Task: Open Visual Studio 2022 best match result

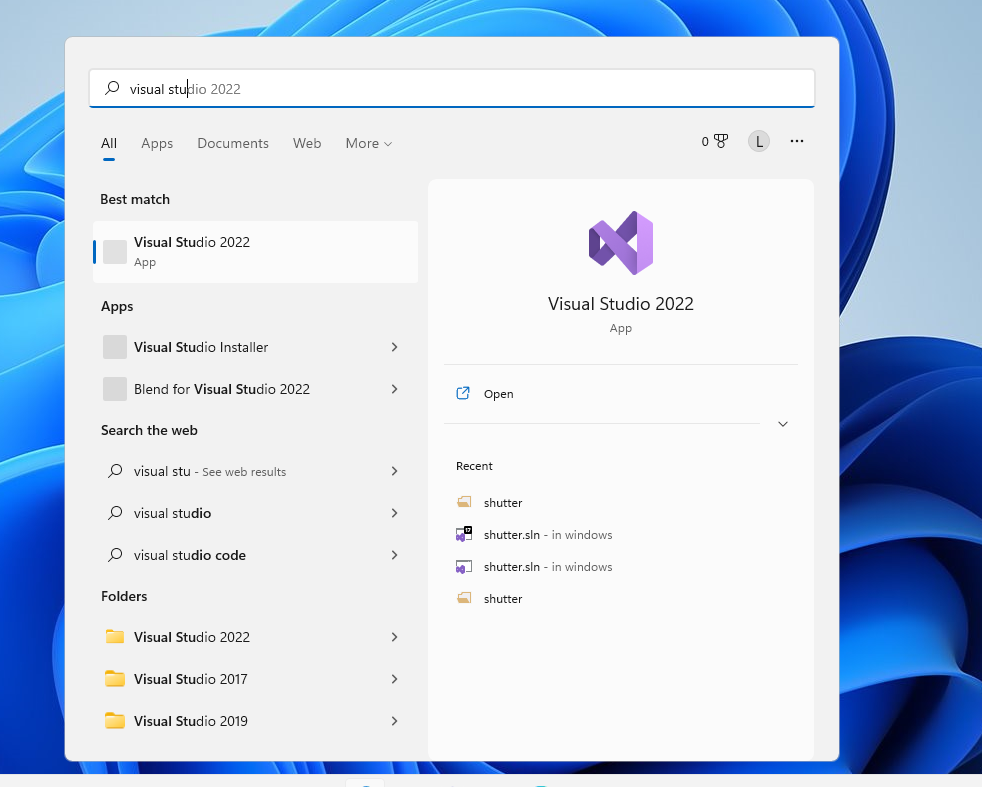Action: pyautogui.click(x=256, y=252)
